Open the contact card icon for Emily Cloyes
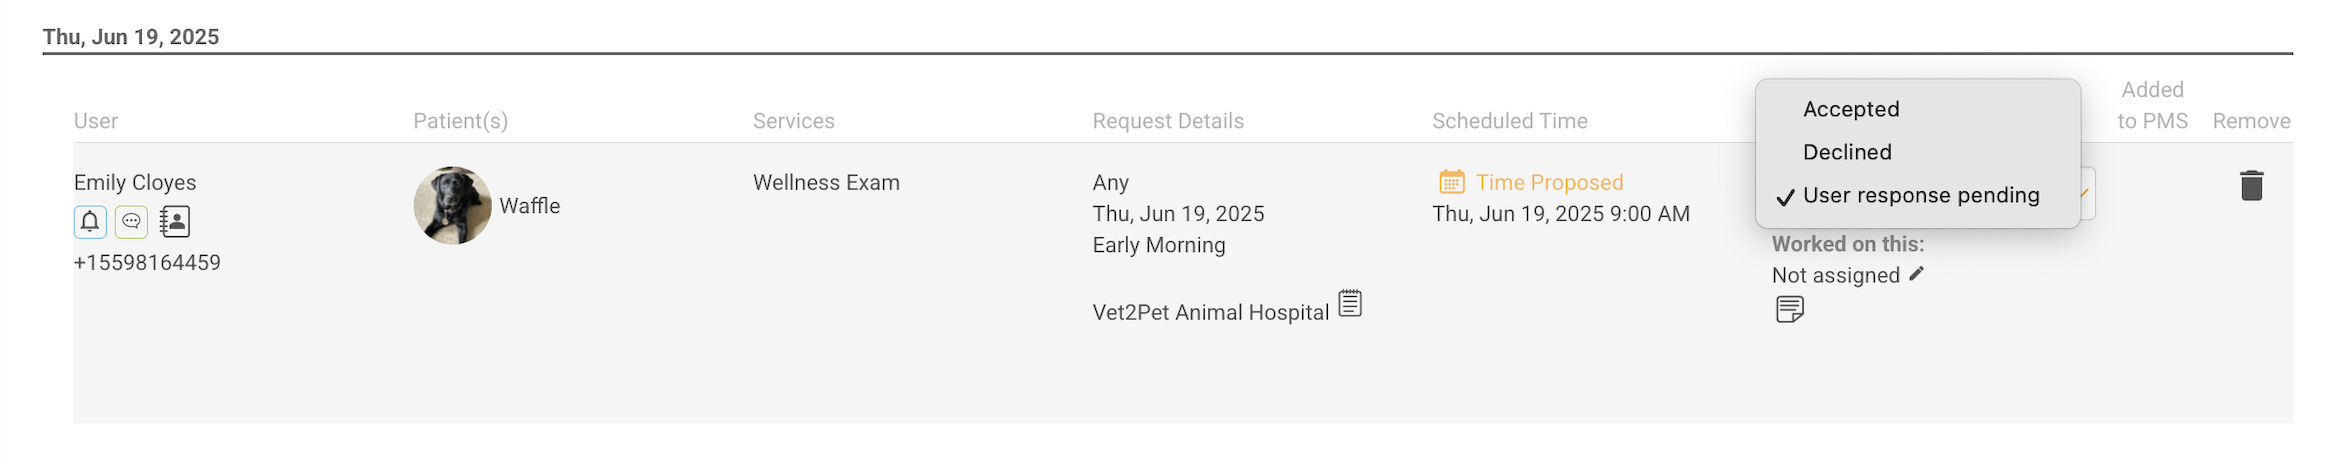The width and height of the screenshot is (2338, 460). 175,222
